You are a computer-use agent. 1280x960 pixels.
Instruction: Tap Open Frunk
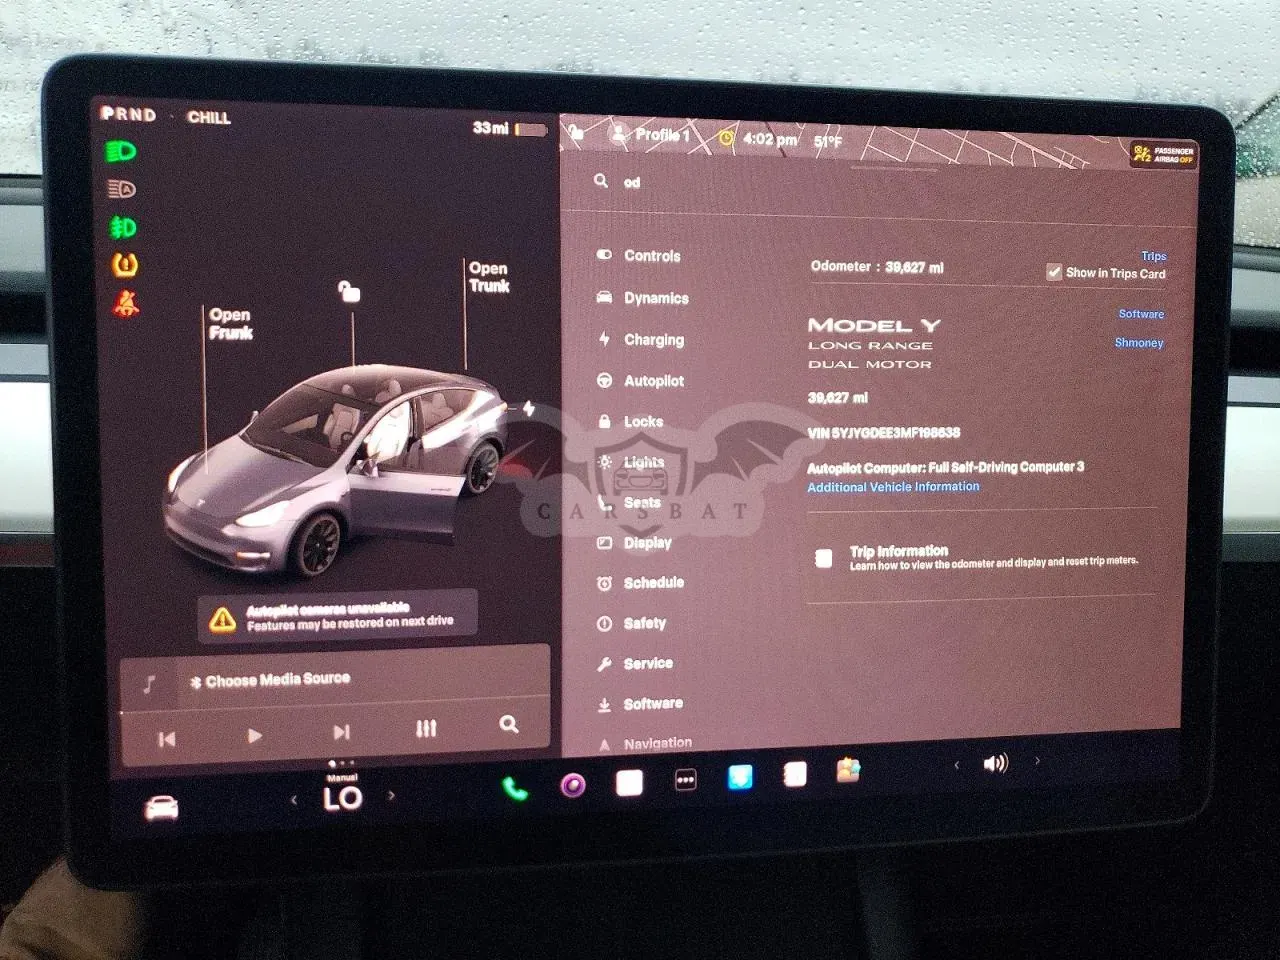click(x=230, y=324)
